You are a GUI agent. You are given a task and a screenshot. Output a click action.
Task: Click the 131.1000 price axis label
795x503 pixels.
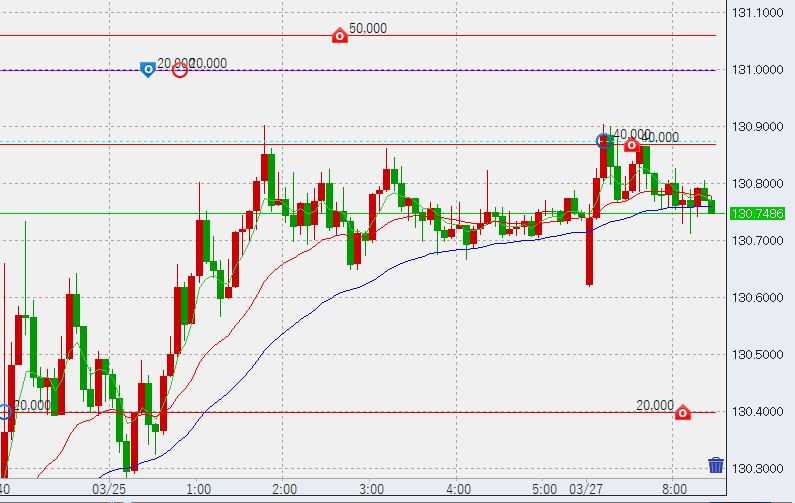point(757,13)
